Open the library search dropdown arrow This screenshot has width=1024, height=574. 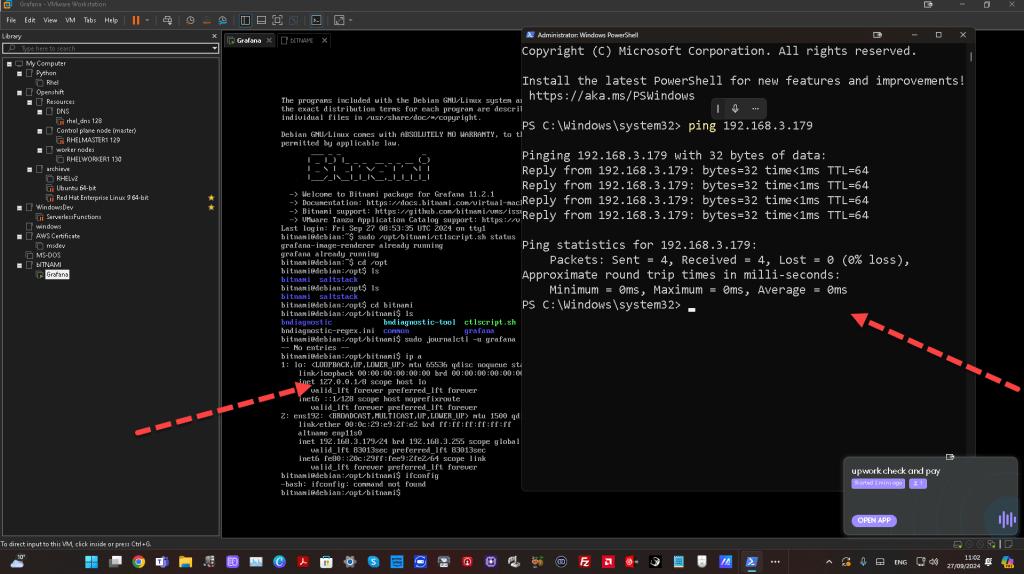tap(214, 48)
